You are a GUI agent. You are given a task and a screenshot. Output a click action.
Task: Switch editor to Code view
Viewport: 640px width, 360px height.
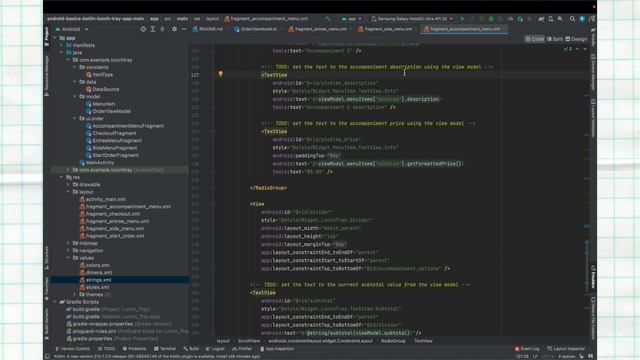click(535, 39)
